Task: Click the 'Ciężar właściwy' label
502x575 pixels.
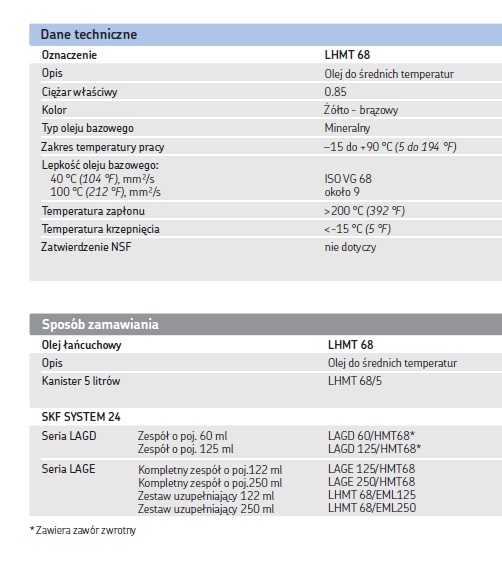Action: 79,92
